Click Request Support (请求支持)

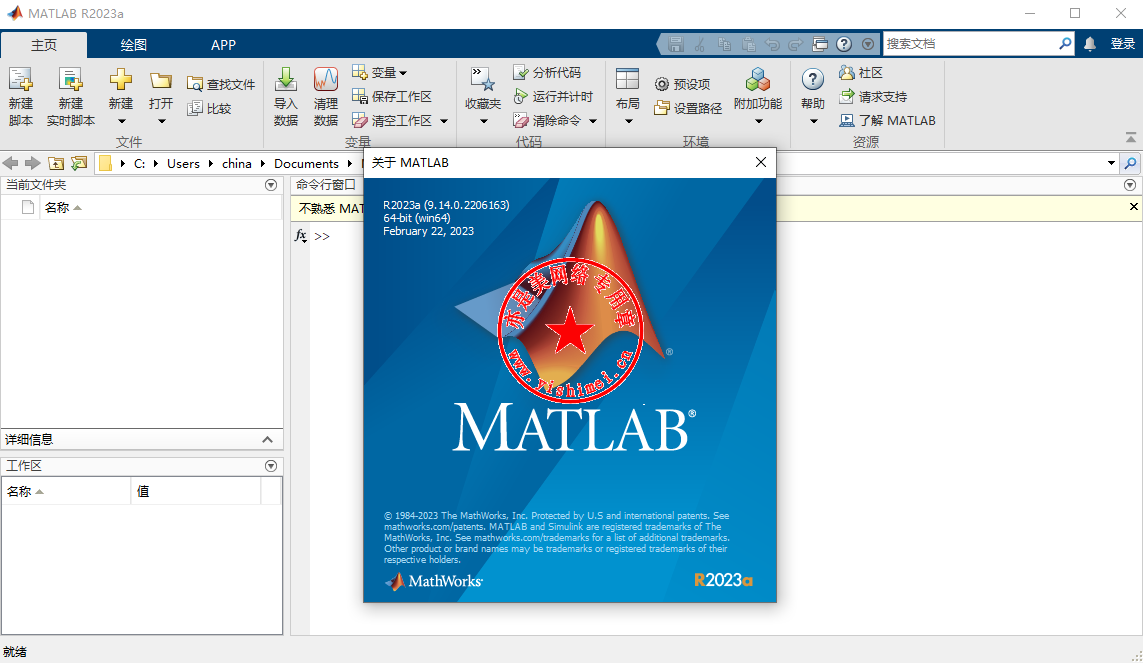(873, 96)
